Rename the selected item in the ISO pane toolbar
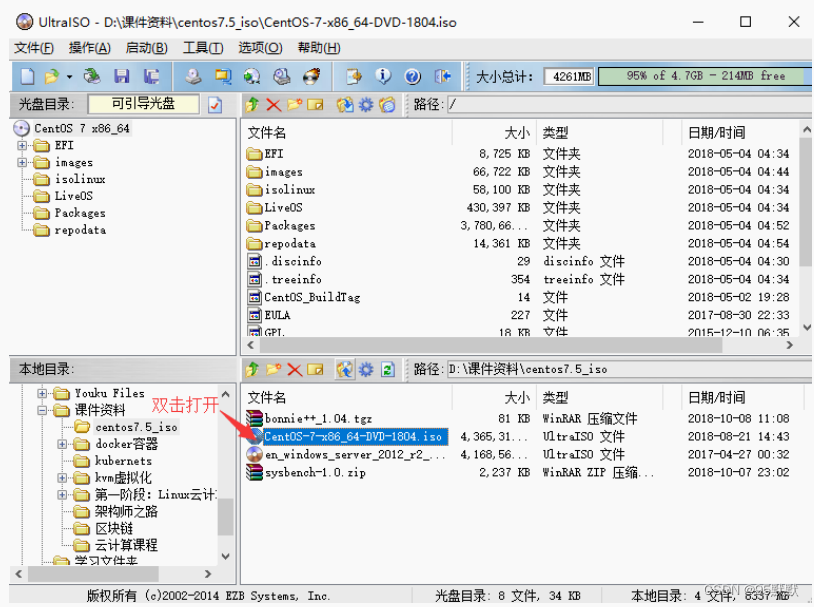 pos(315,105)
